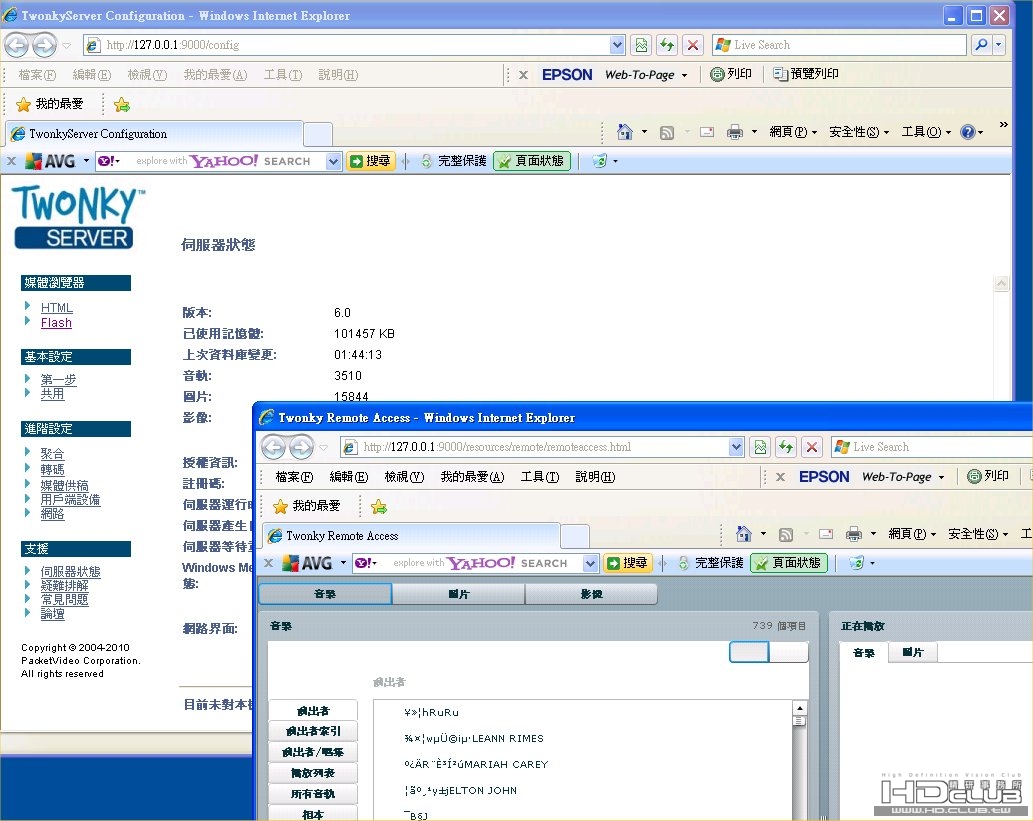Click refresh icon in Twonky Remote Access window

coord(786,447)
